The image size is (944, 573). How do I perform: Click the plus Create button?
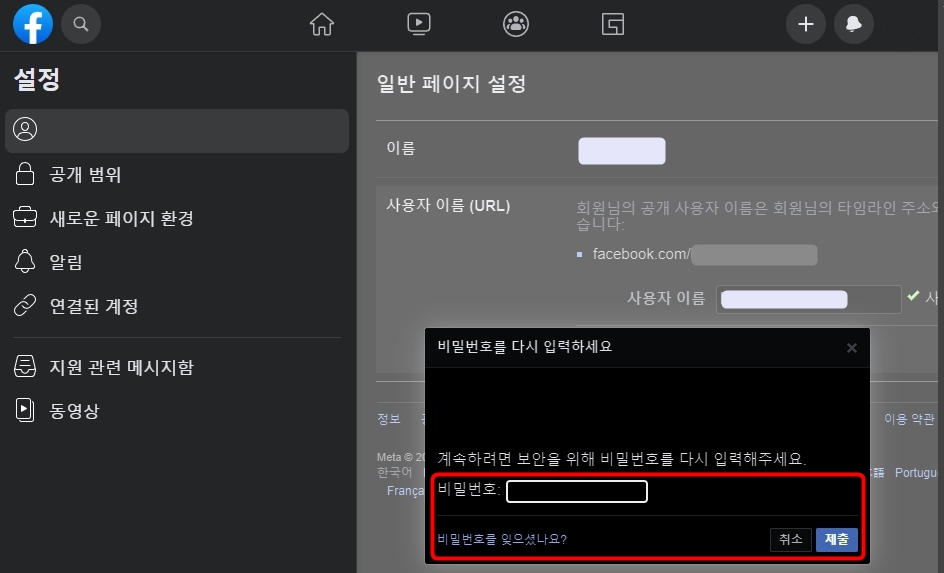tap(806, 24)
